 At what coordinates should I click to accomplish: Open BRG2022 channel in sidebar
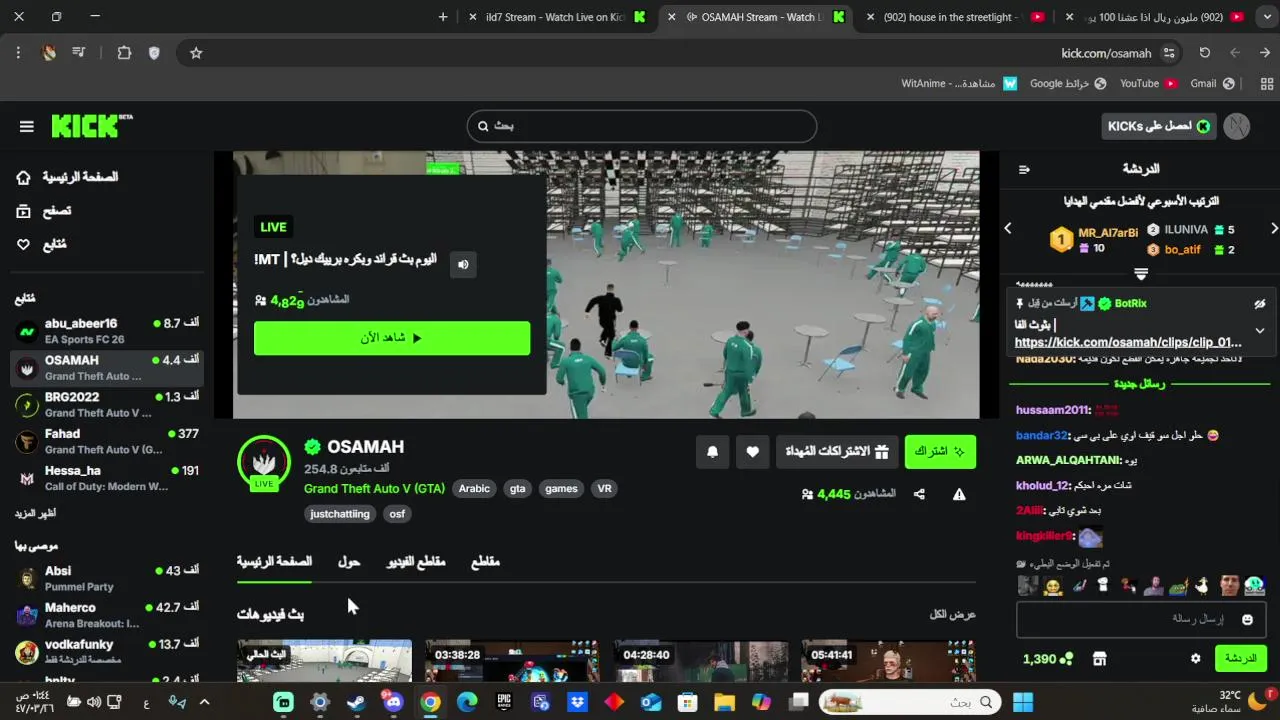[107, 405]
